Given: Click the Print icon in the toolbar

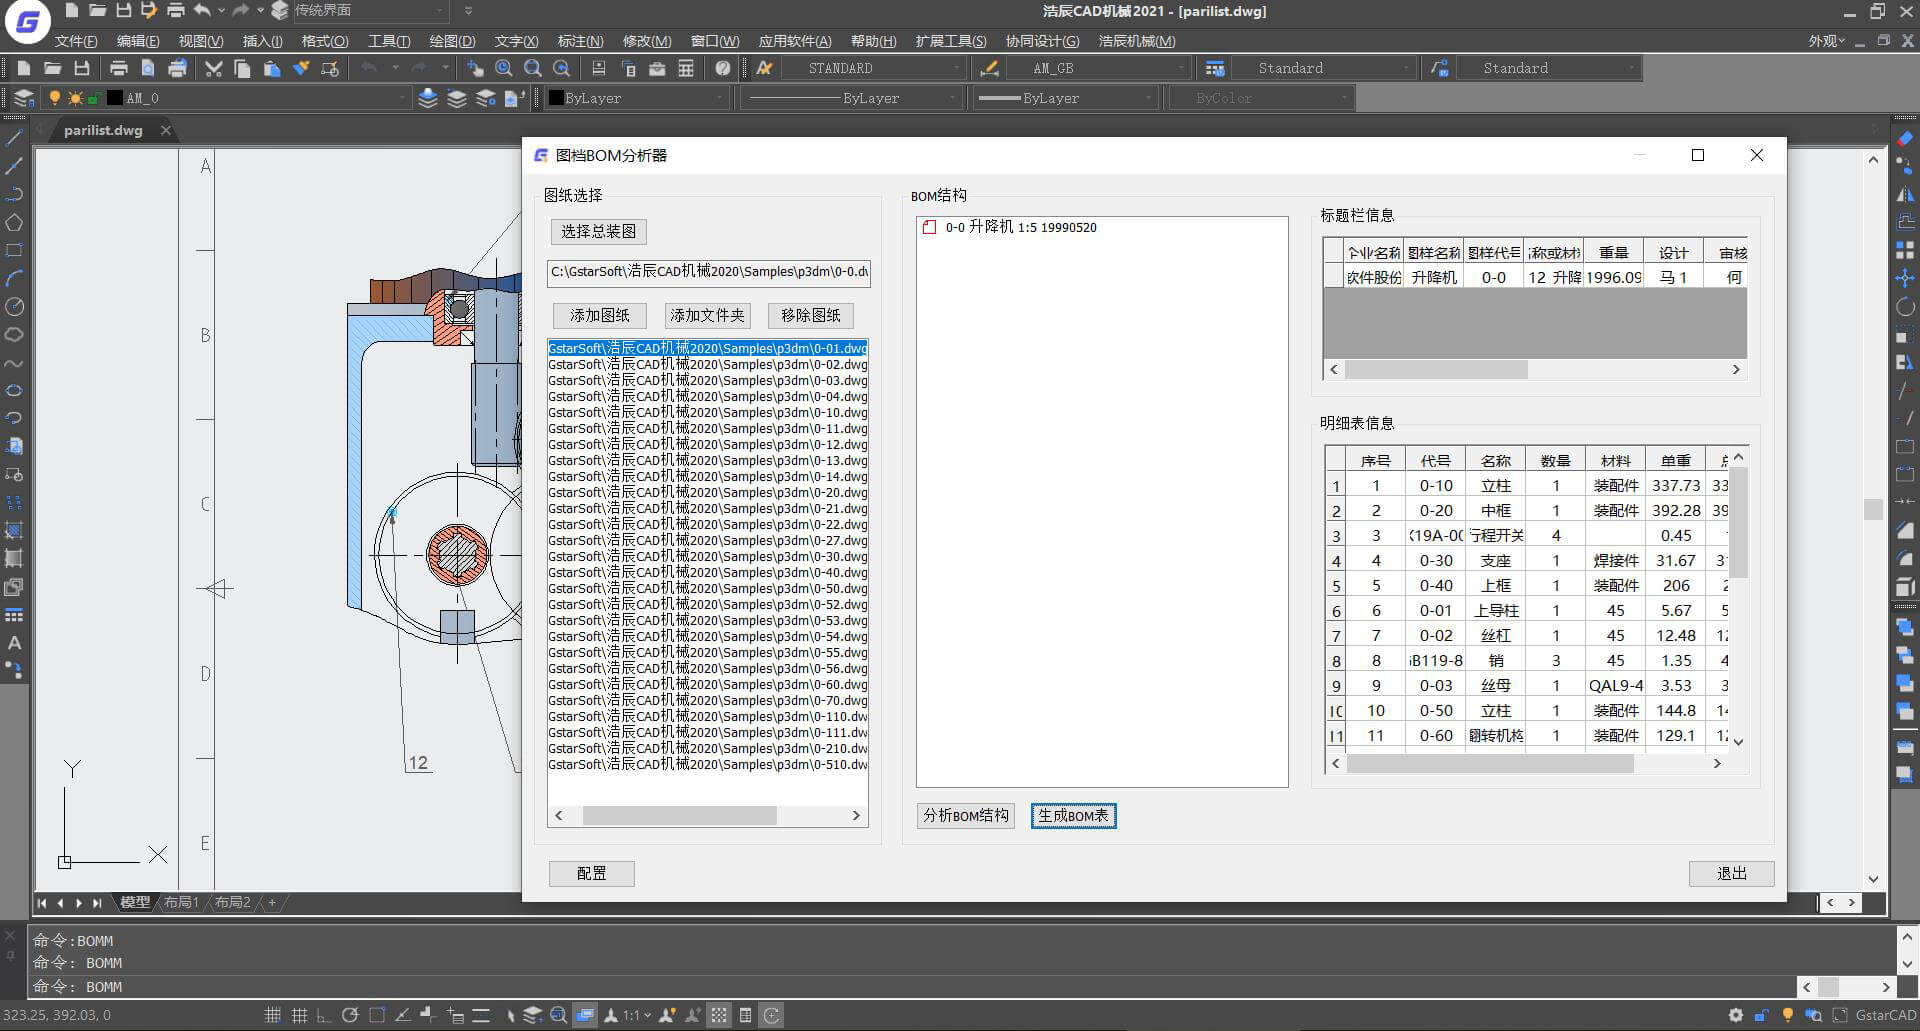Looking at the screenshot, I should click(118, 68).
